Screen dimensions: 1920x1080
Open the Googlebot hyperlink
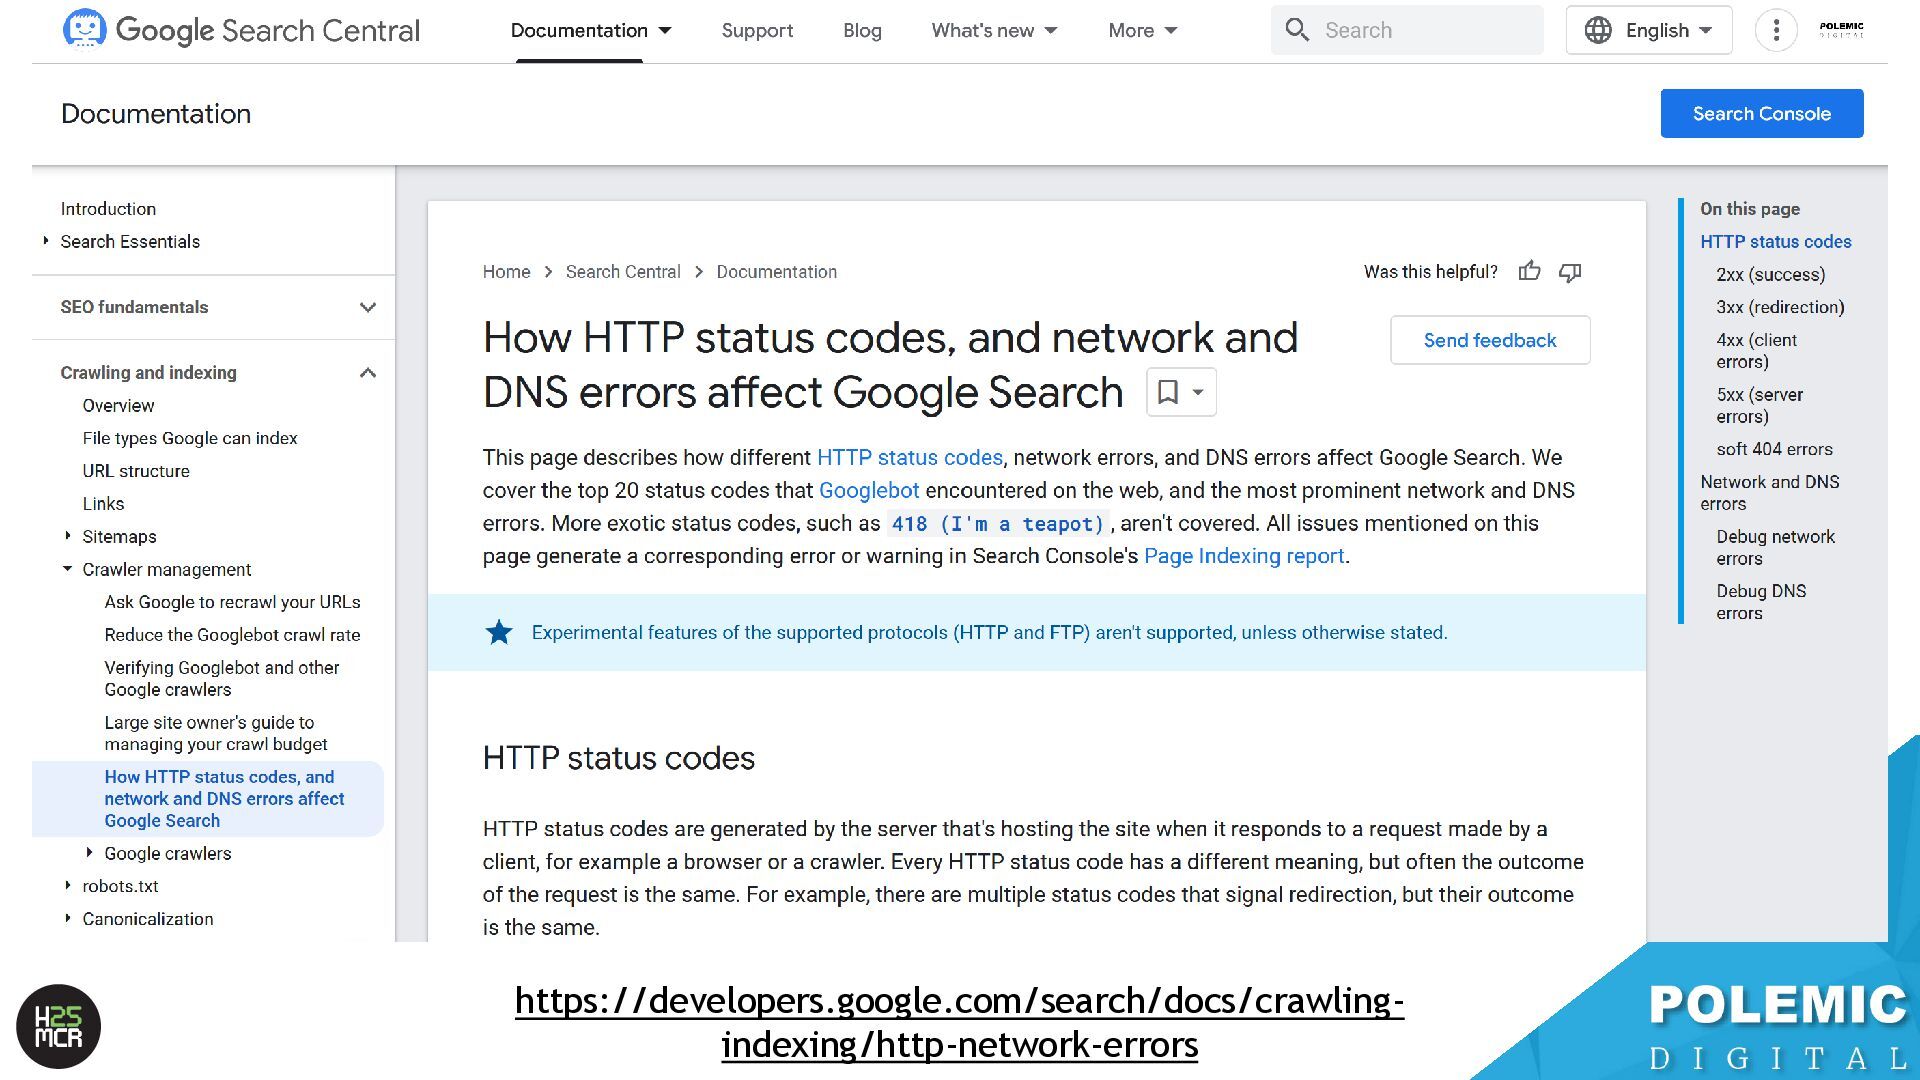[x=868, y=490]
